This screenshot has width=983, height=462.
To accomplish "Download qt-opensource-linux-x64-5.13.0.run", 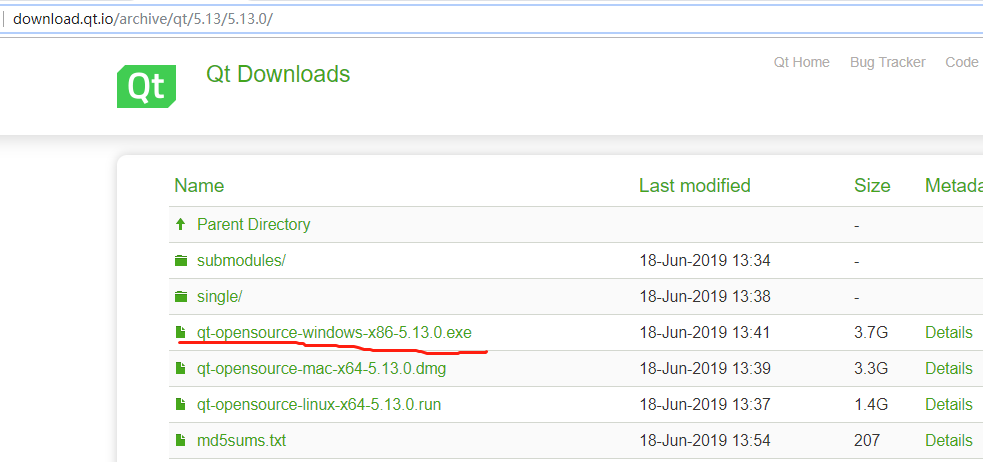I will pos(319,404).
